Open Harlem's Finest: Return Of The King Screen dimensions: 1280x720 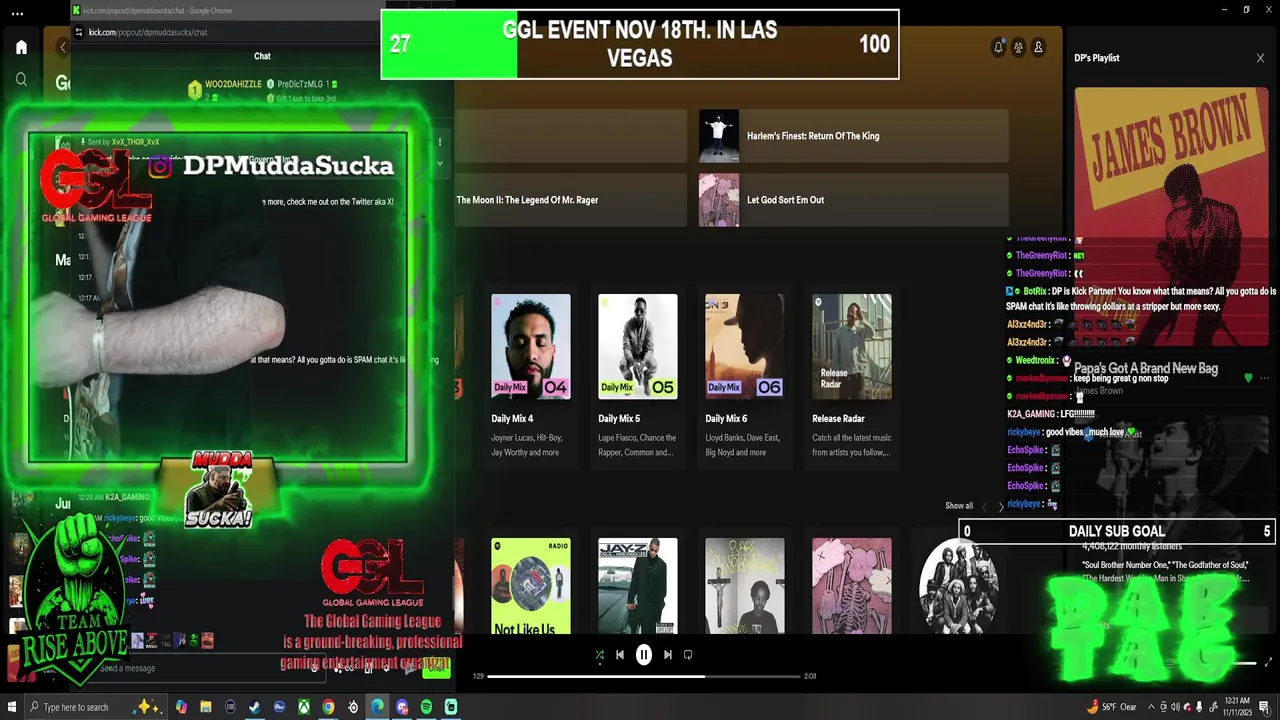pyautogui.click(x=853, y=136)
